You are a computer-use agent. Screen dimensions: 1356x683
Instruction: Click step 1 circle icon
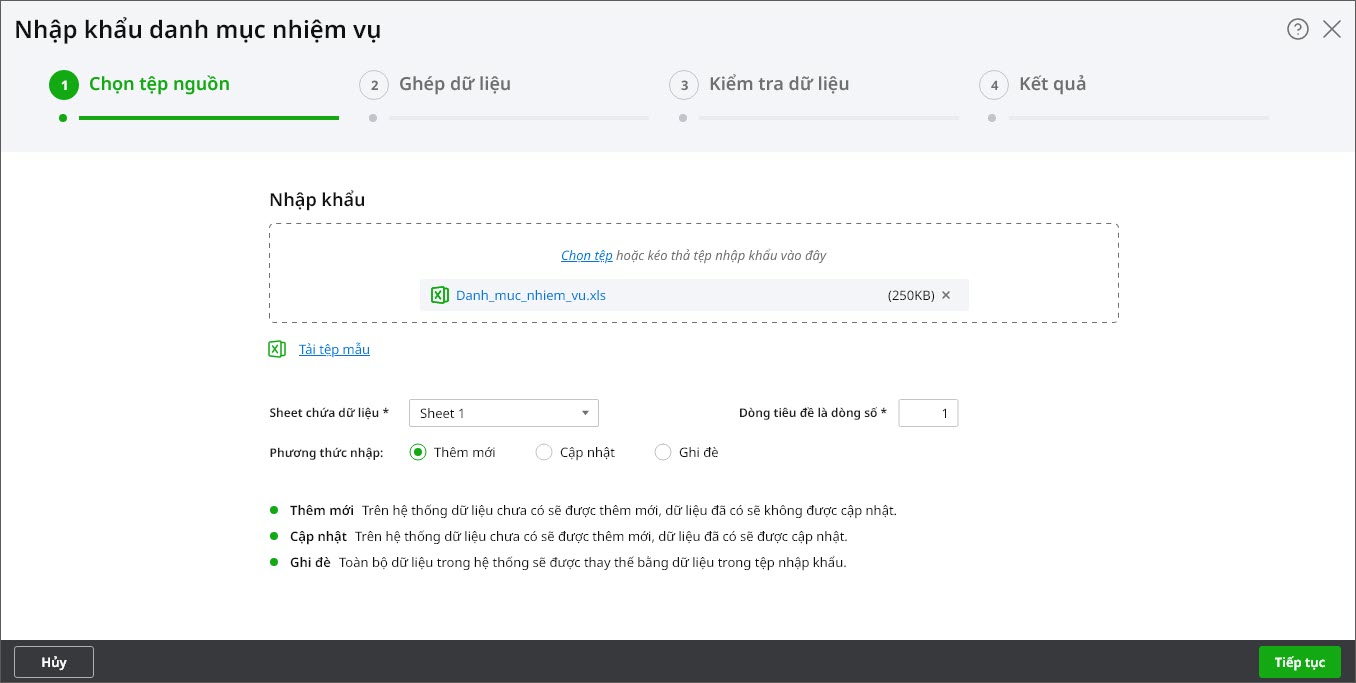pos(64,85)
